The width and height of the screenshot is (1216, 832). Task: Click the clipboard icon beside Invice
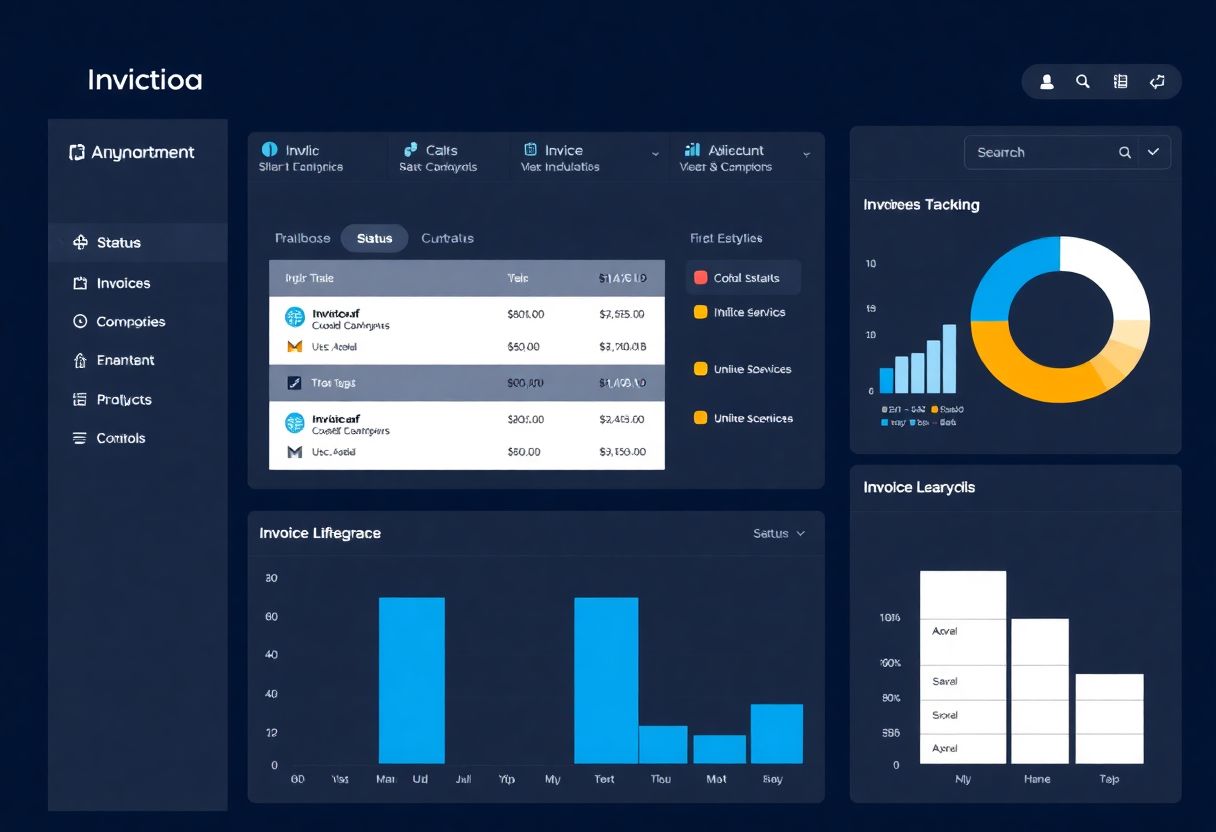(531, 149)
